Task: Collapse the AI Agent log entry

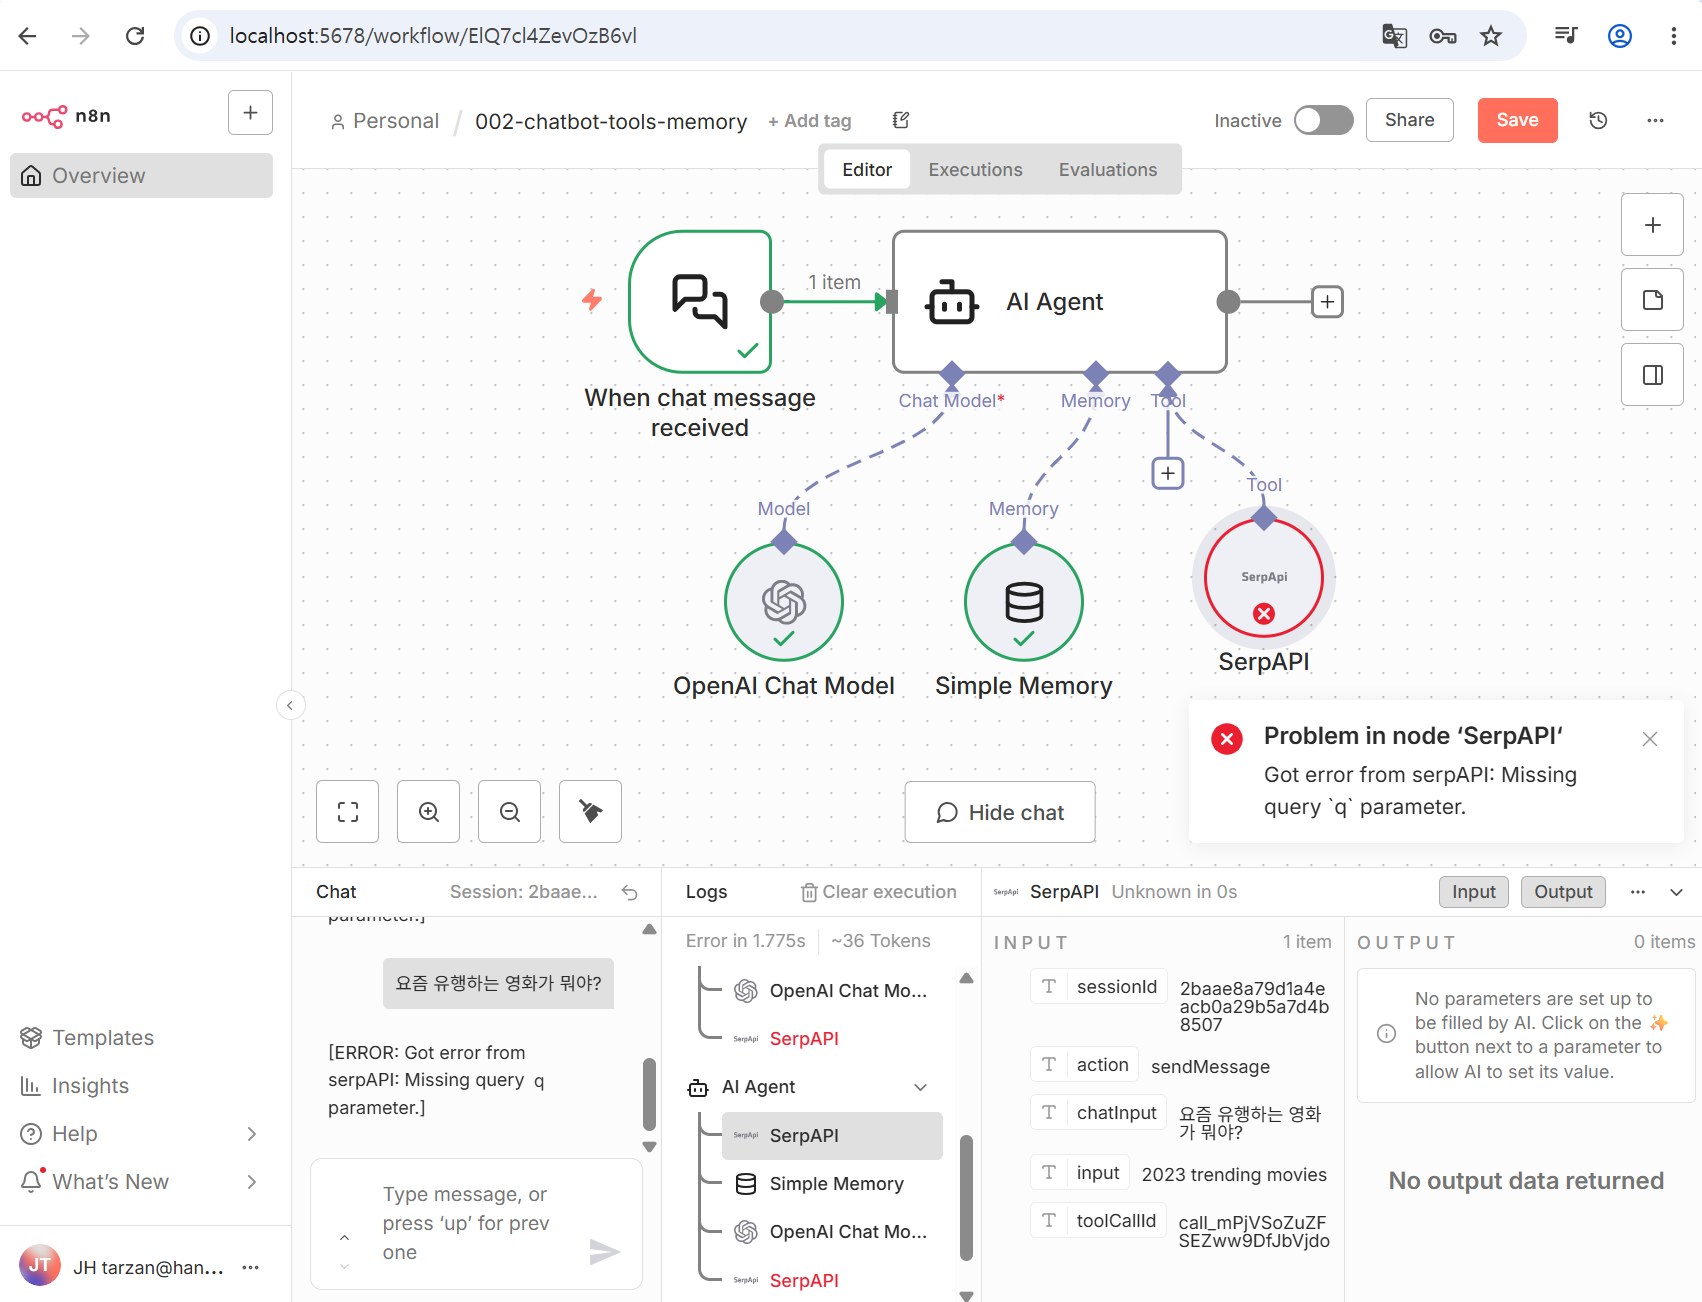Action: tap(921, 1087)
